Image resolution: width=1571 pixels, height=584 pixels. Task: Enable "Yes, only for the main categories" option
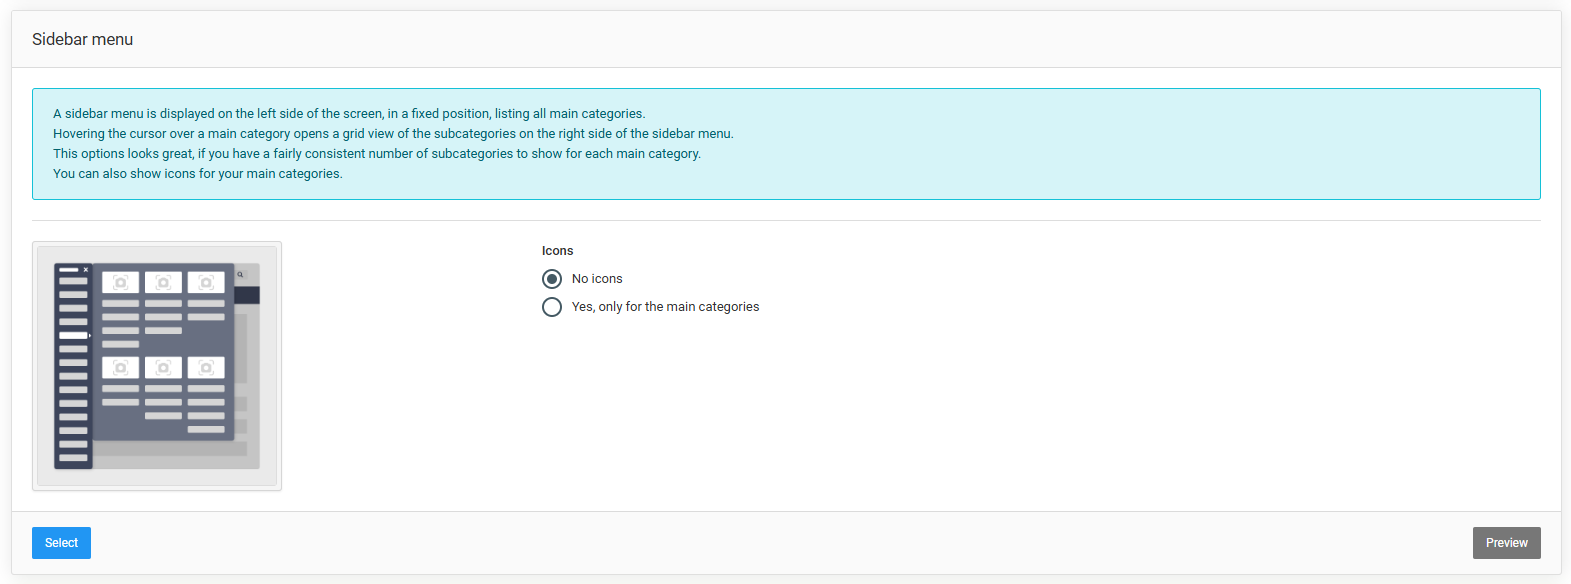point(552,307)
